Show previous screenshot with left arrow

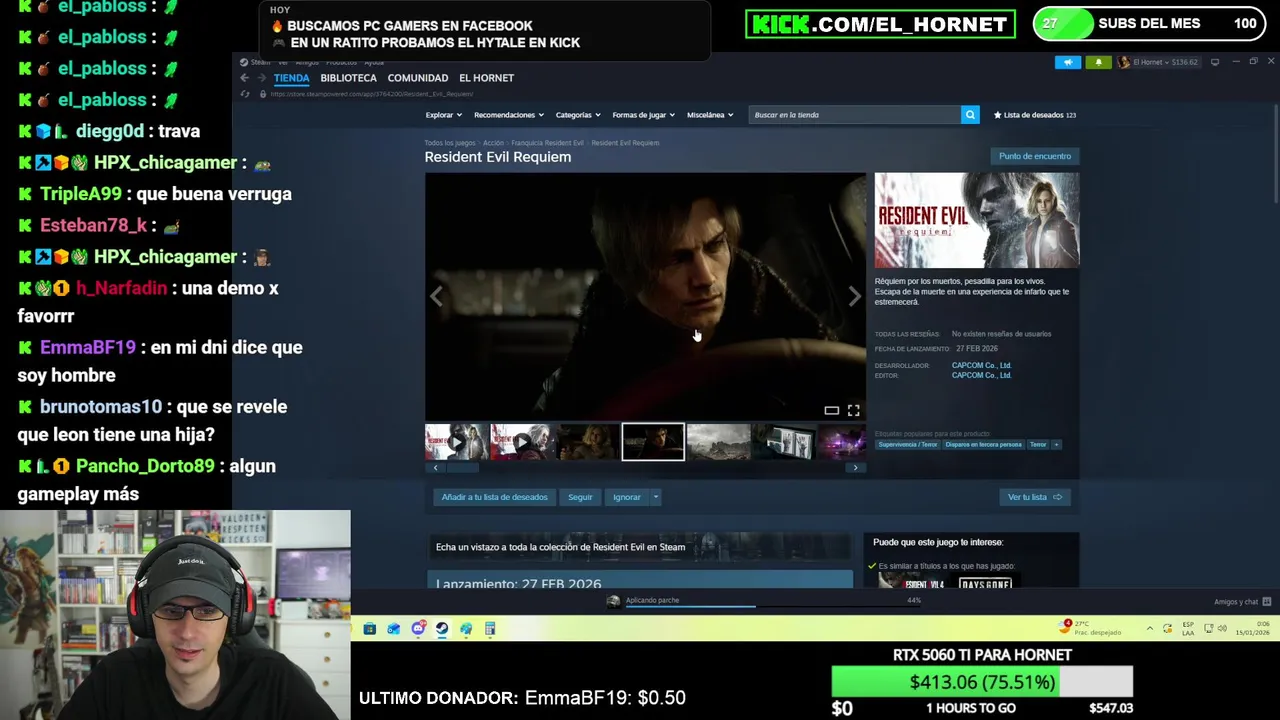pyautogui.click(x=436, y=296)
